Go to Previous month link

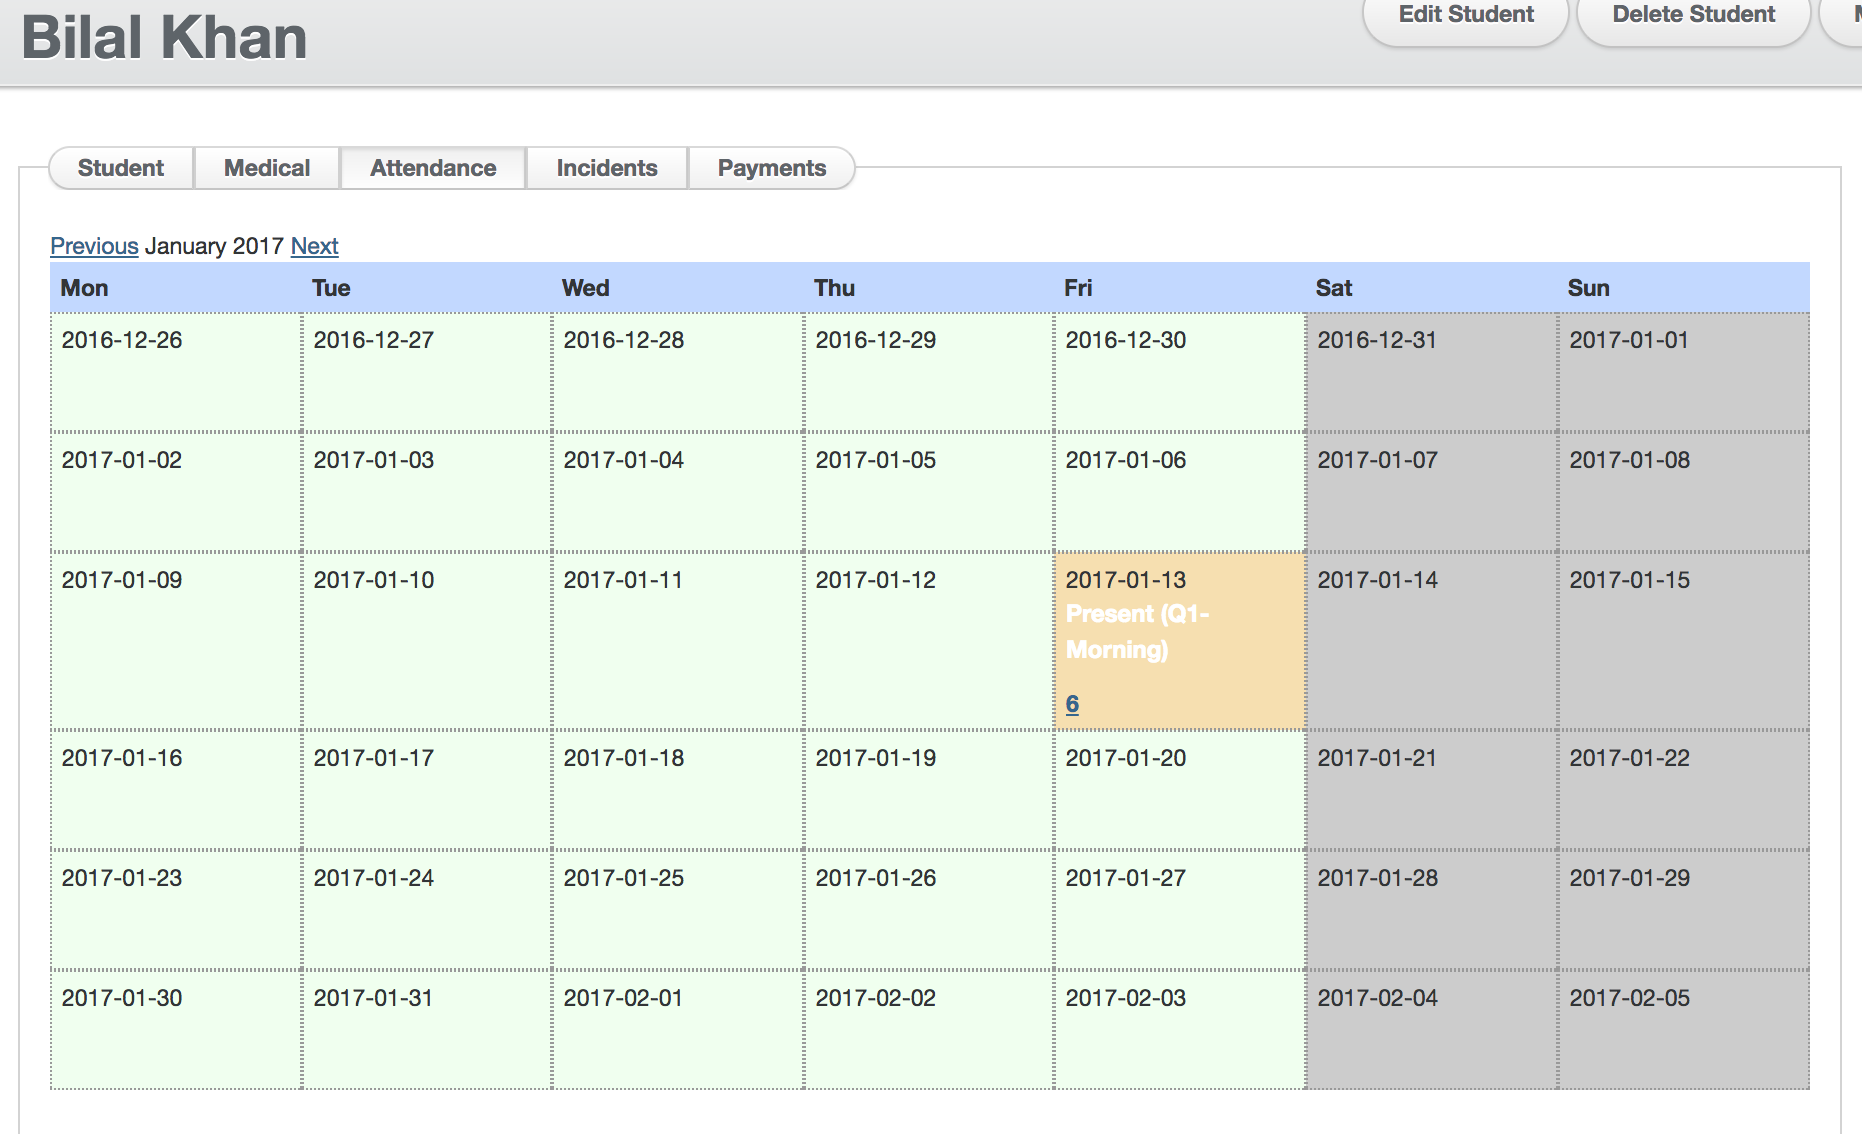[x=94, y=246]
